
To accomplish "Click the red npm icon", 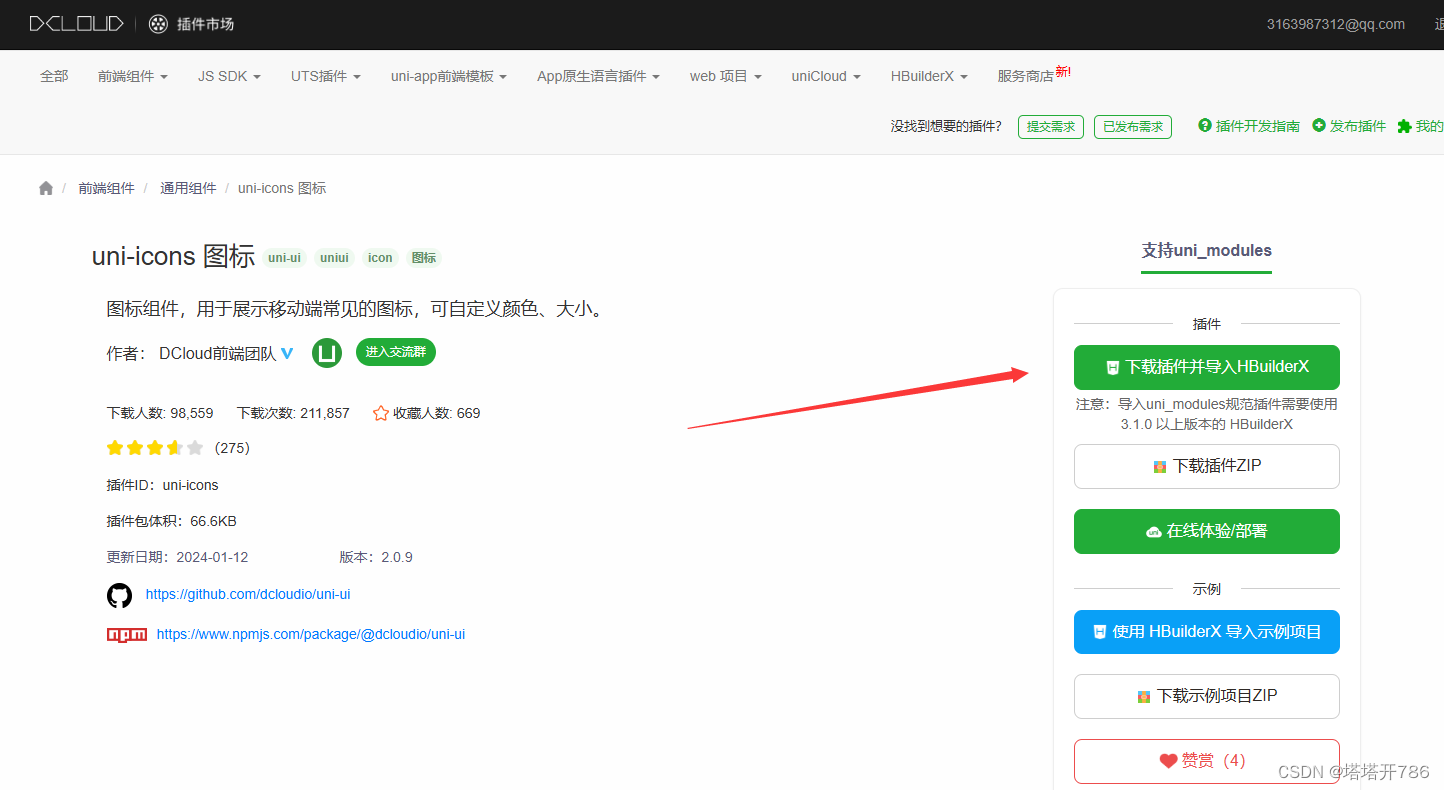I will pyautogui.click(x=126, y=633).
